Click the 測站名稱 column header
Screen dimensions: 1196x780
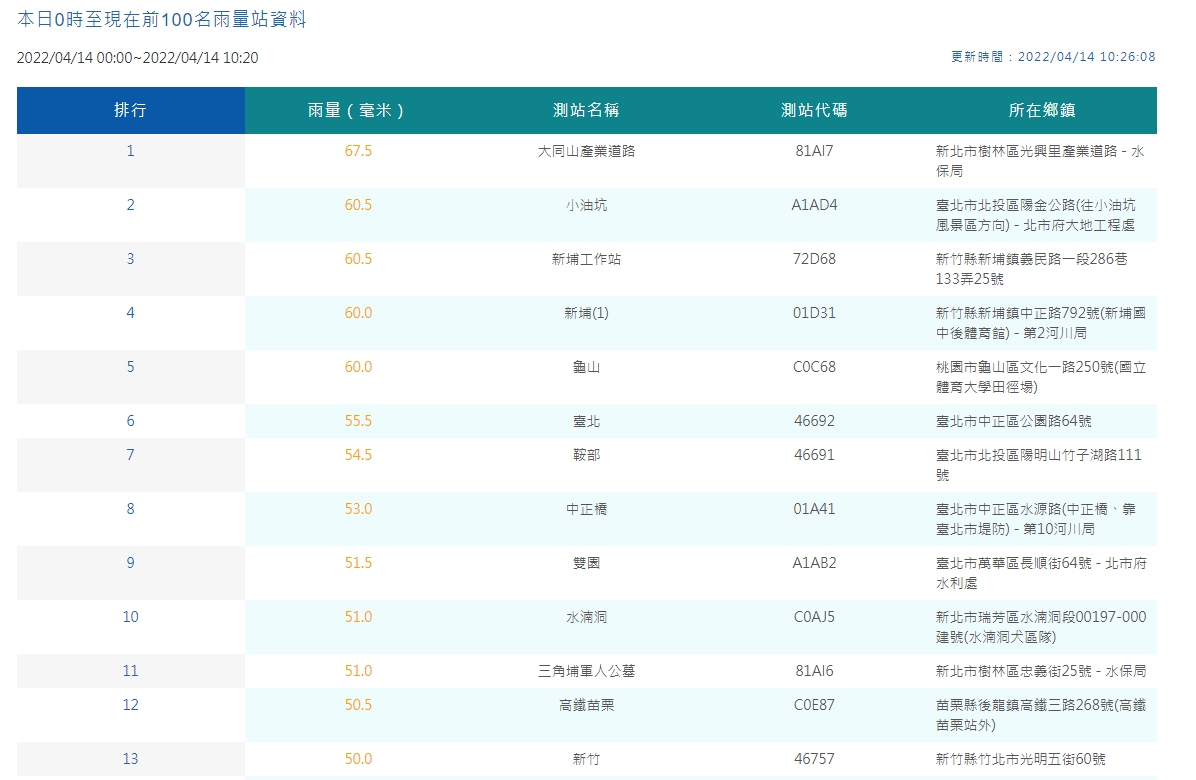[x=586, y=111]
